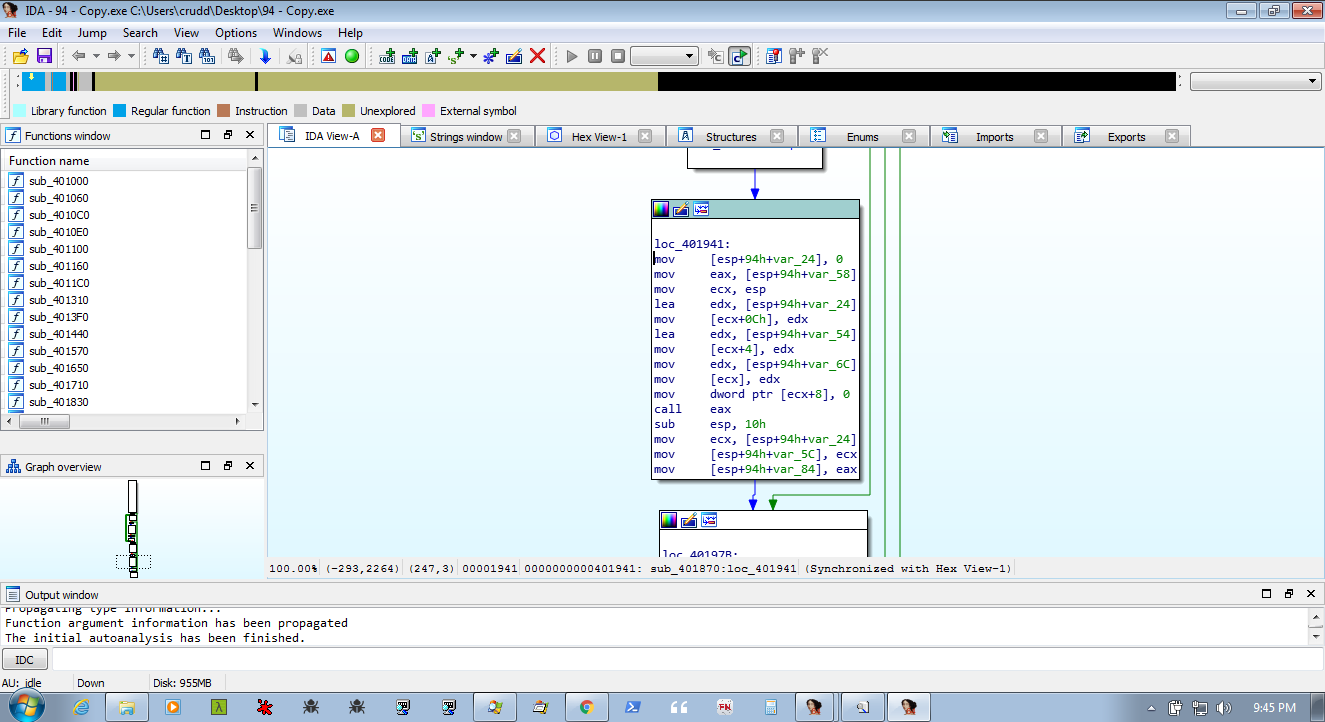Click the IDC button

coord(25,660)
